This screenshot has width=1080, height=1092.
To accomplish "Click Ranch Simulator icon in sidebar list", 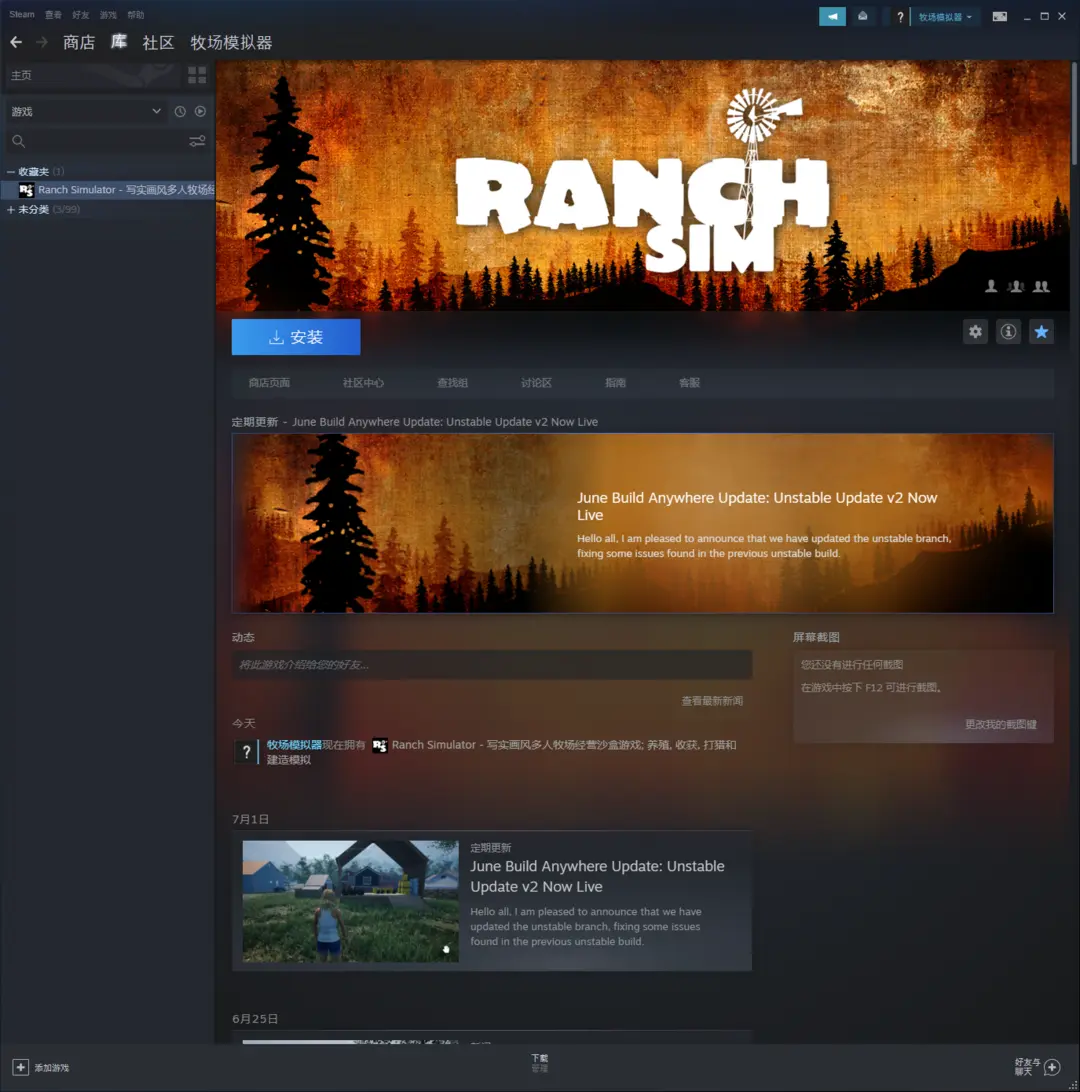I will [x=26, y=189].
